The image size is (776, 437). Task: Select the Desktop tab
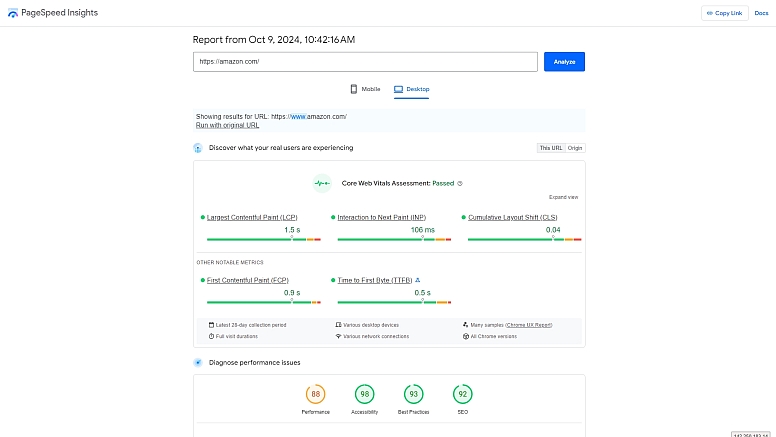tap(411, 89)
